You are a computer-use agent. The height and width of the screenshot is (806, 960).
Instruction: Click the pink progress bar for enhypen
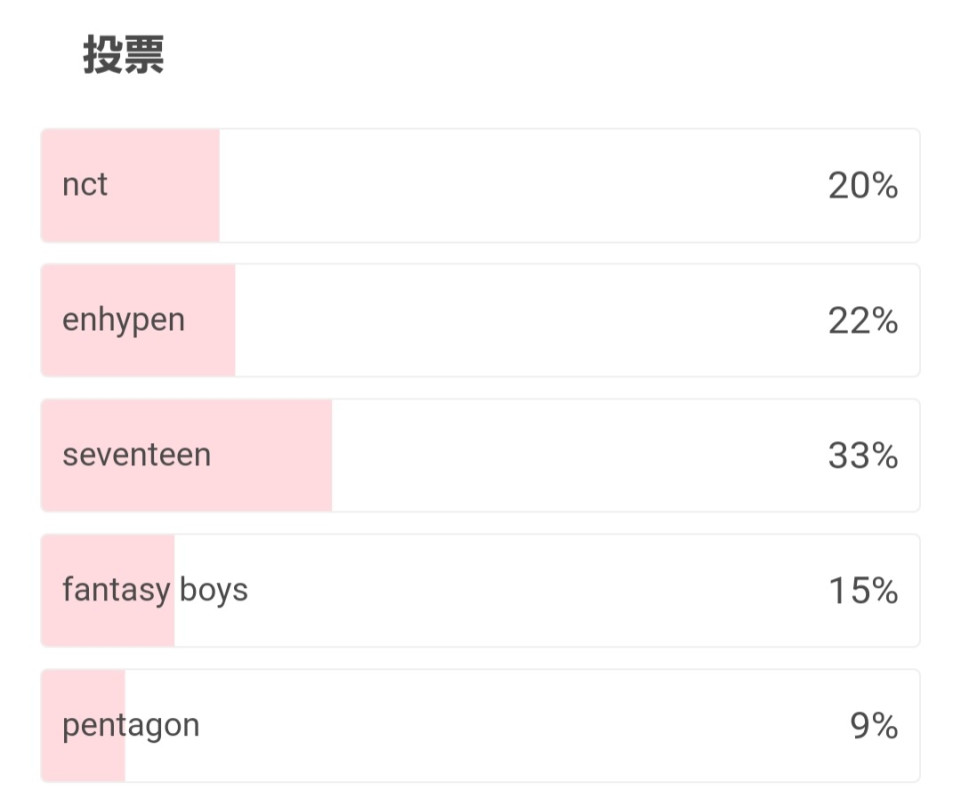(x=138, y=320)
